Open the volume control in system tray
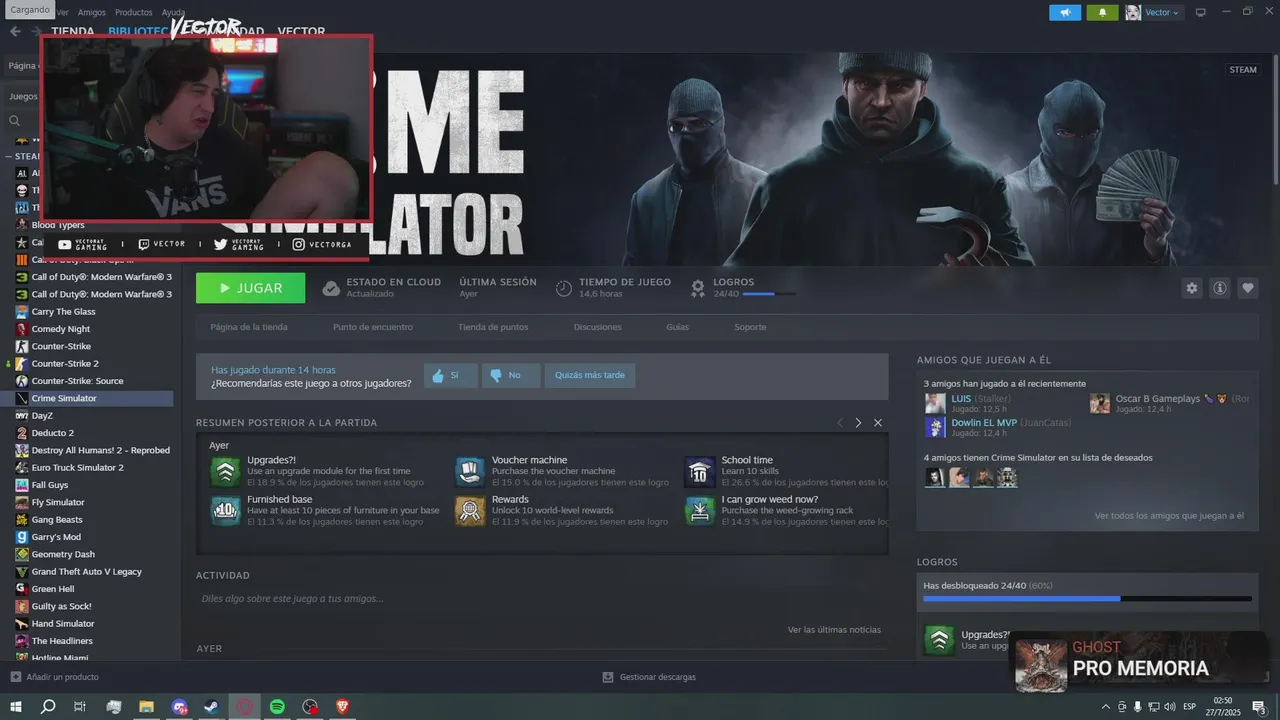Image resolution: width=1280 pixels, height=720 pixels. pyautogui.click(x=1171, y=707)
